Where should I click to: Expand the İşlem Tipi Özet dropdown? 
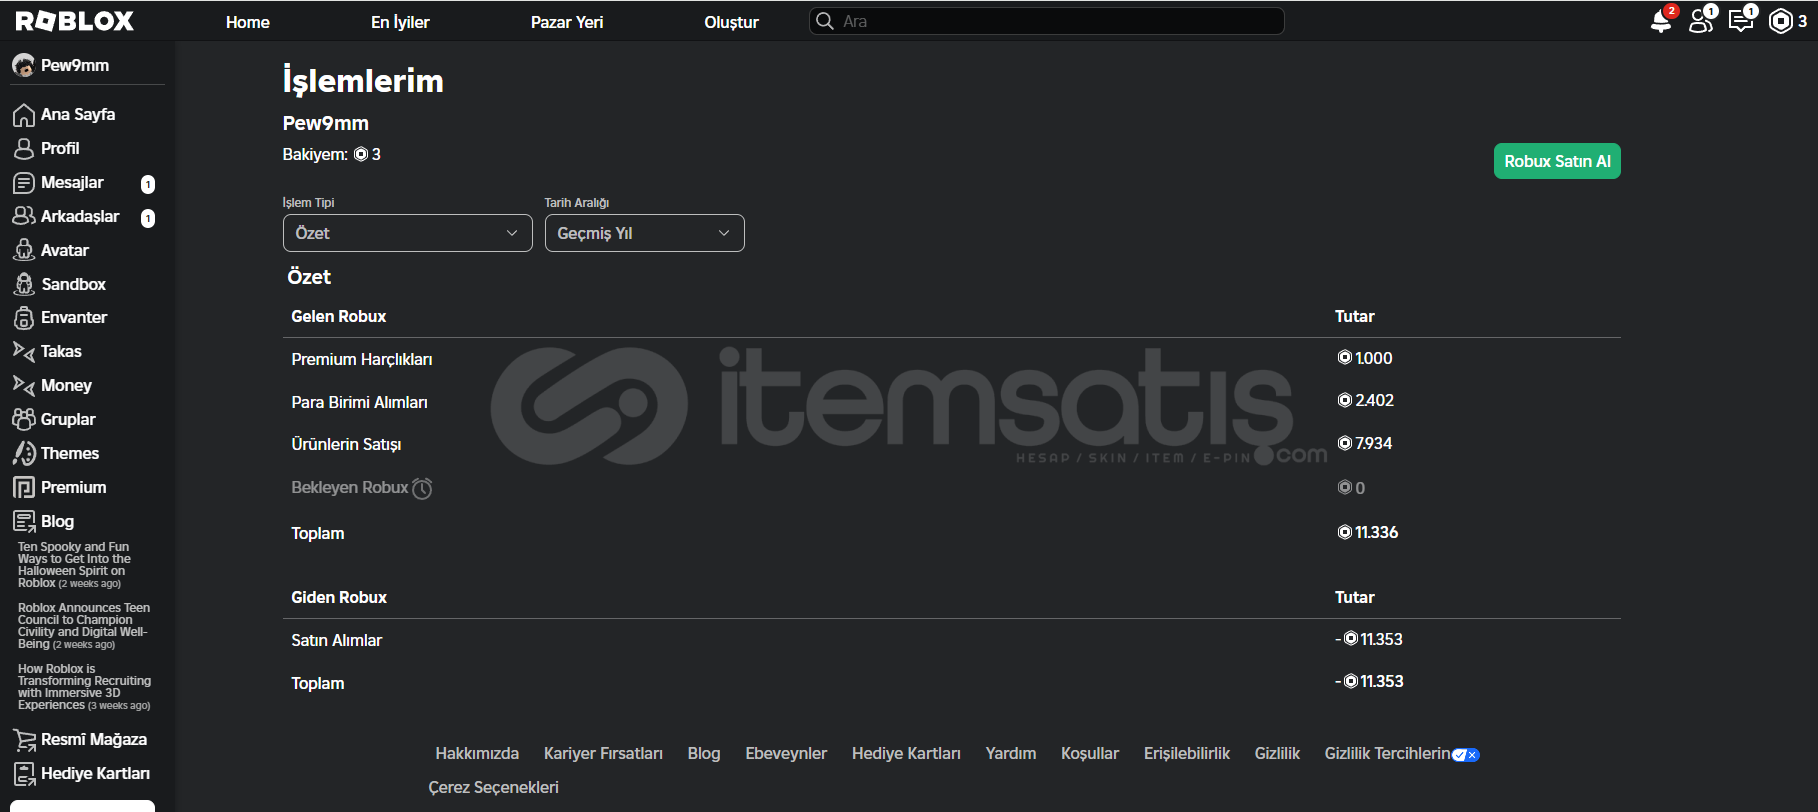[408, 233]
